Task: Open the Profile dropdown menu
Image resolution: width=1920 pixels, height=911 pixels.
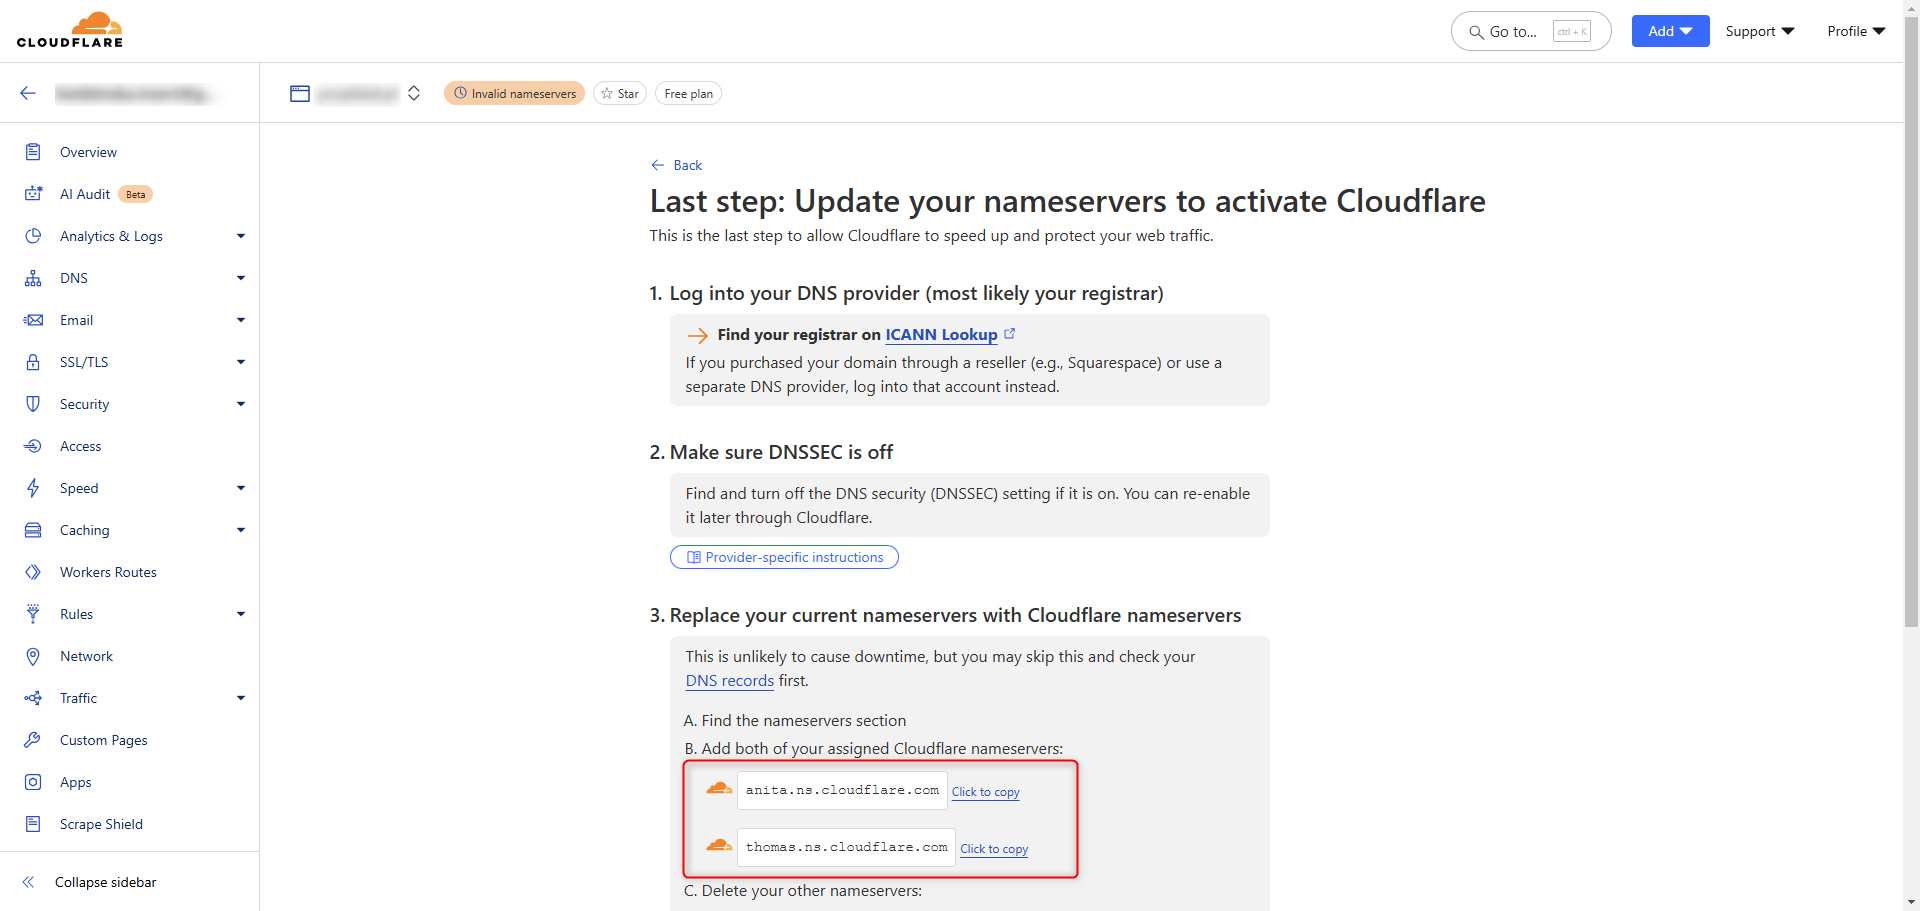Action: [1856, 31]
